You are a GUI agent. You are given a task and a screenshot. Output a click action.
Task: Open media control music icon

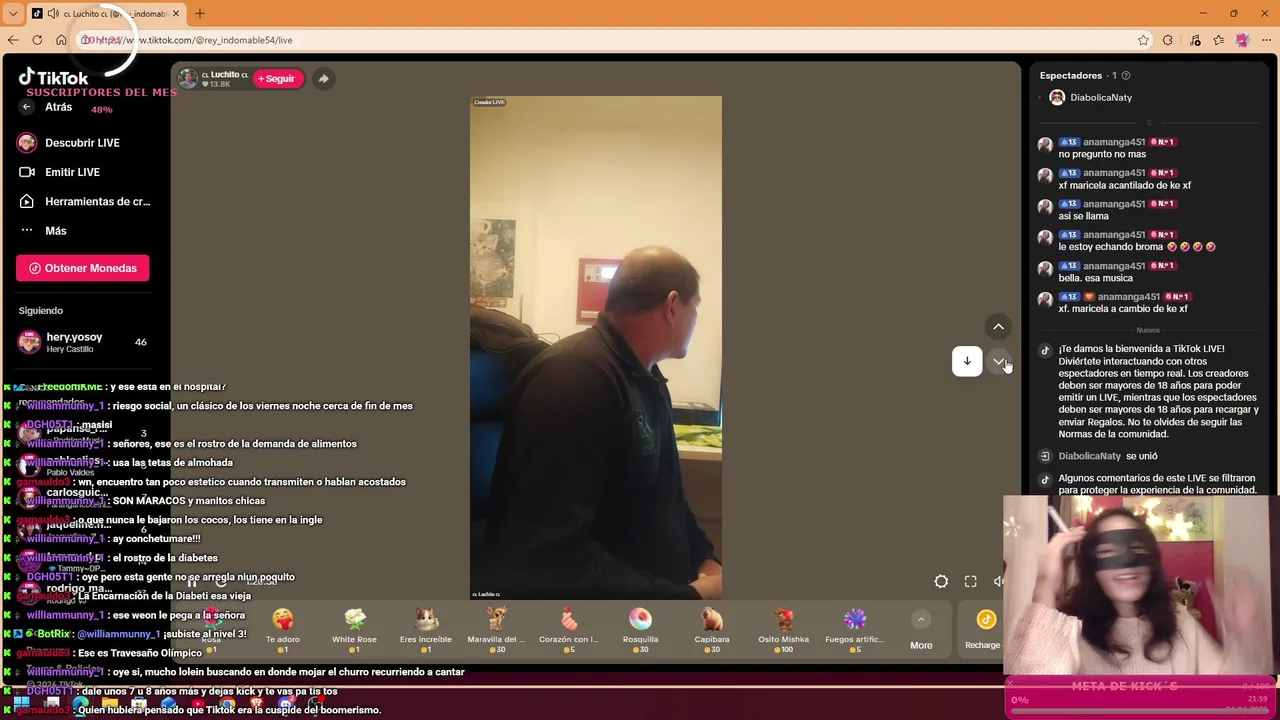pos(1195,40)
